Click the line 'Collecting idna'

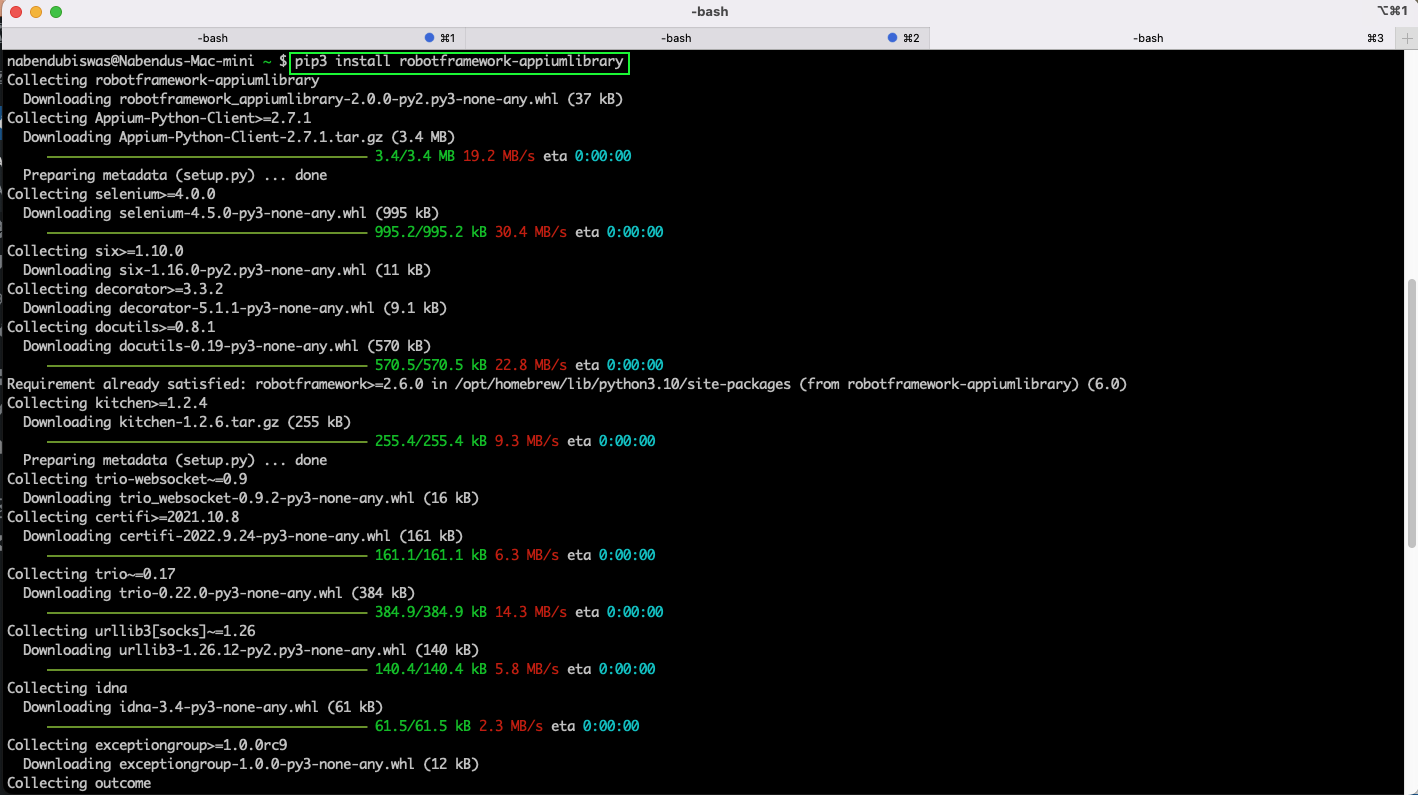[67, 688]
